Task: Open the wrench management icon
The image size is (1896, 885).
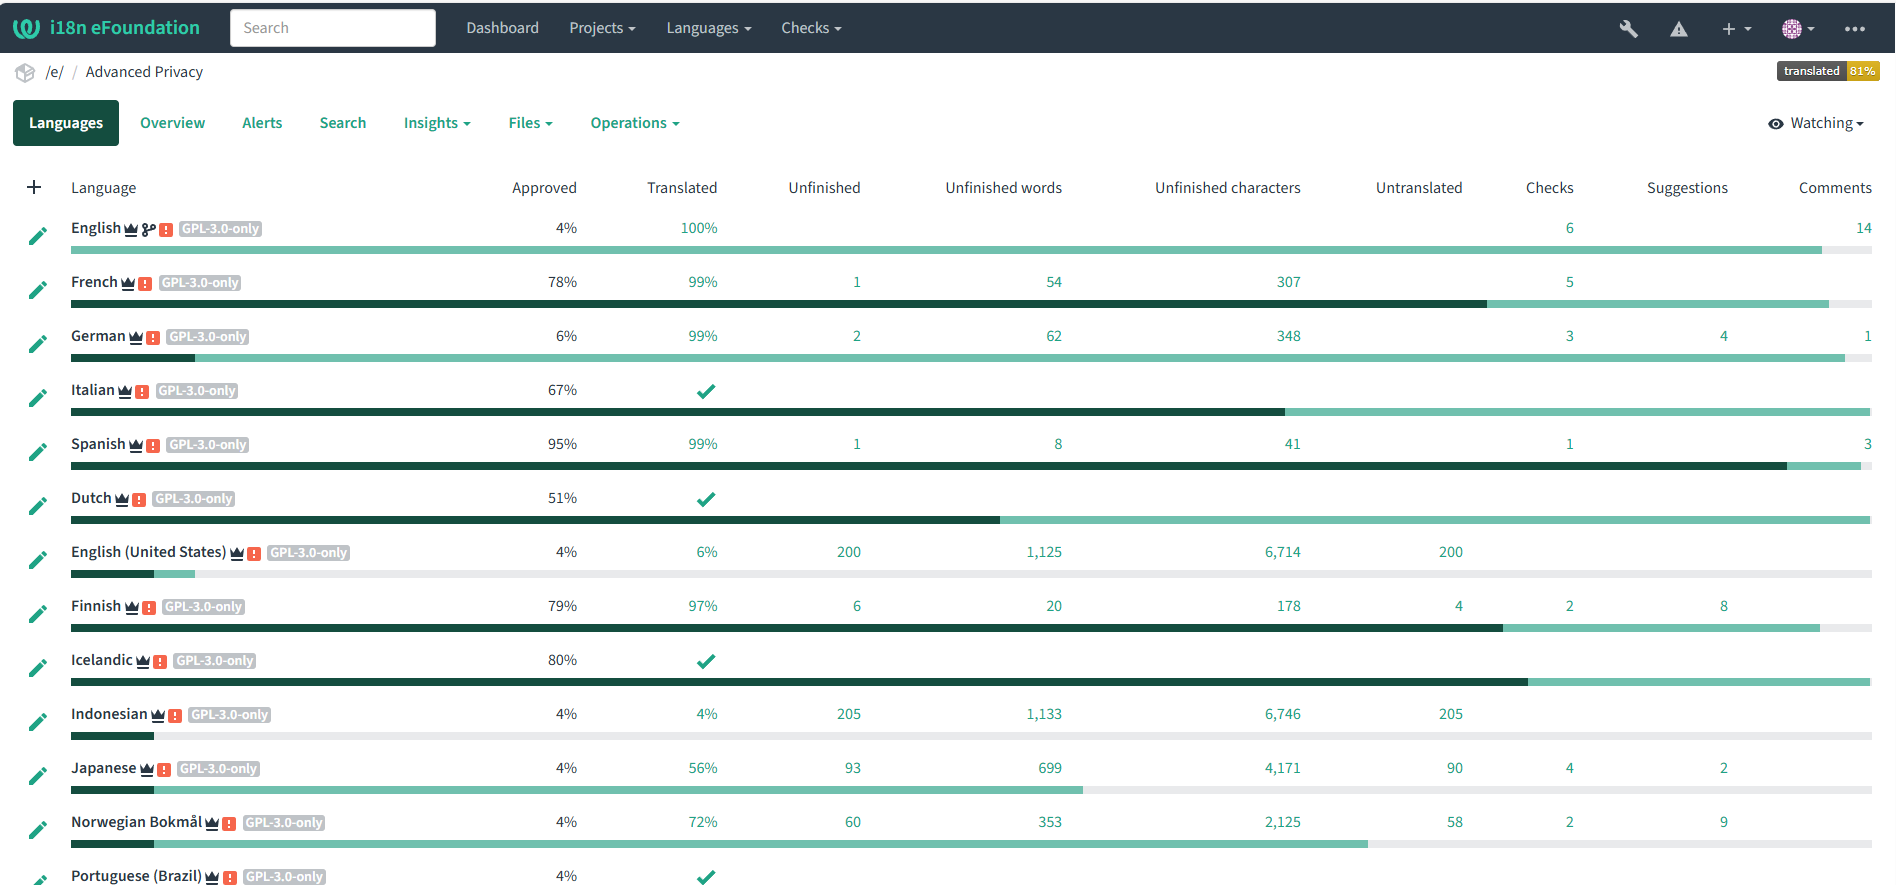Action: pos(1628,29)
